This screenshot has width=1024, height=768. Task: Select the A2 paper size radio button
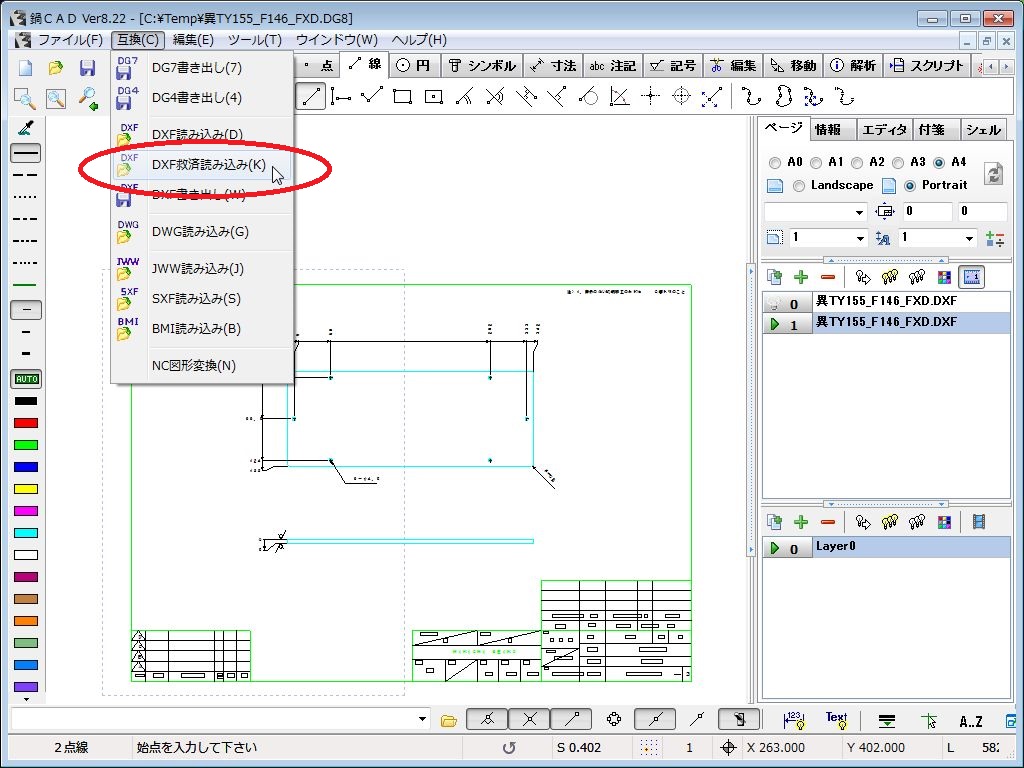click(x=857, y=163)
